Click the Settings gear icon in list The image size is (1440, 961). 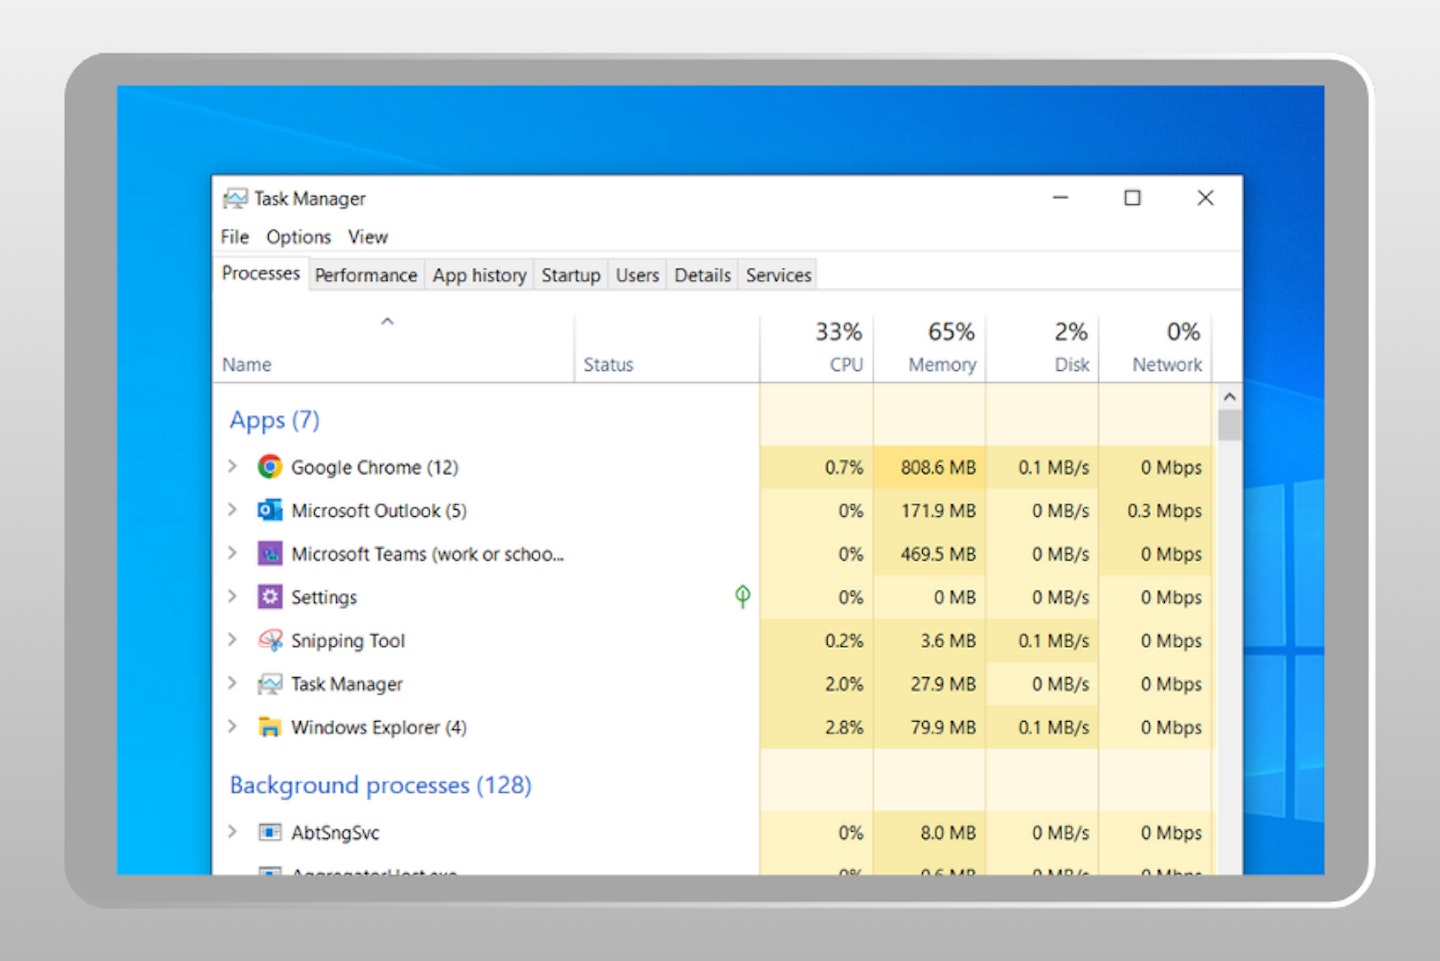click(x=269, y=597)
